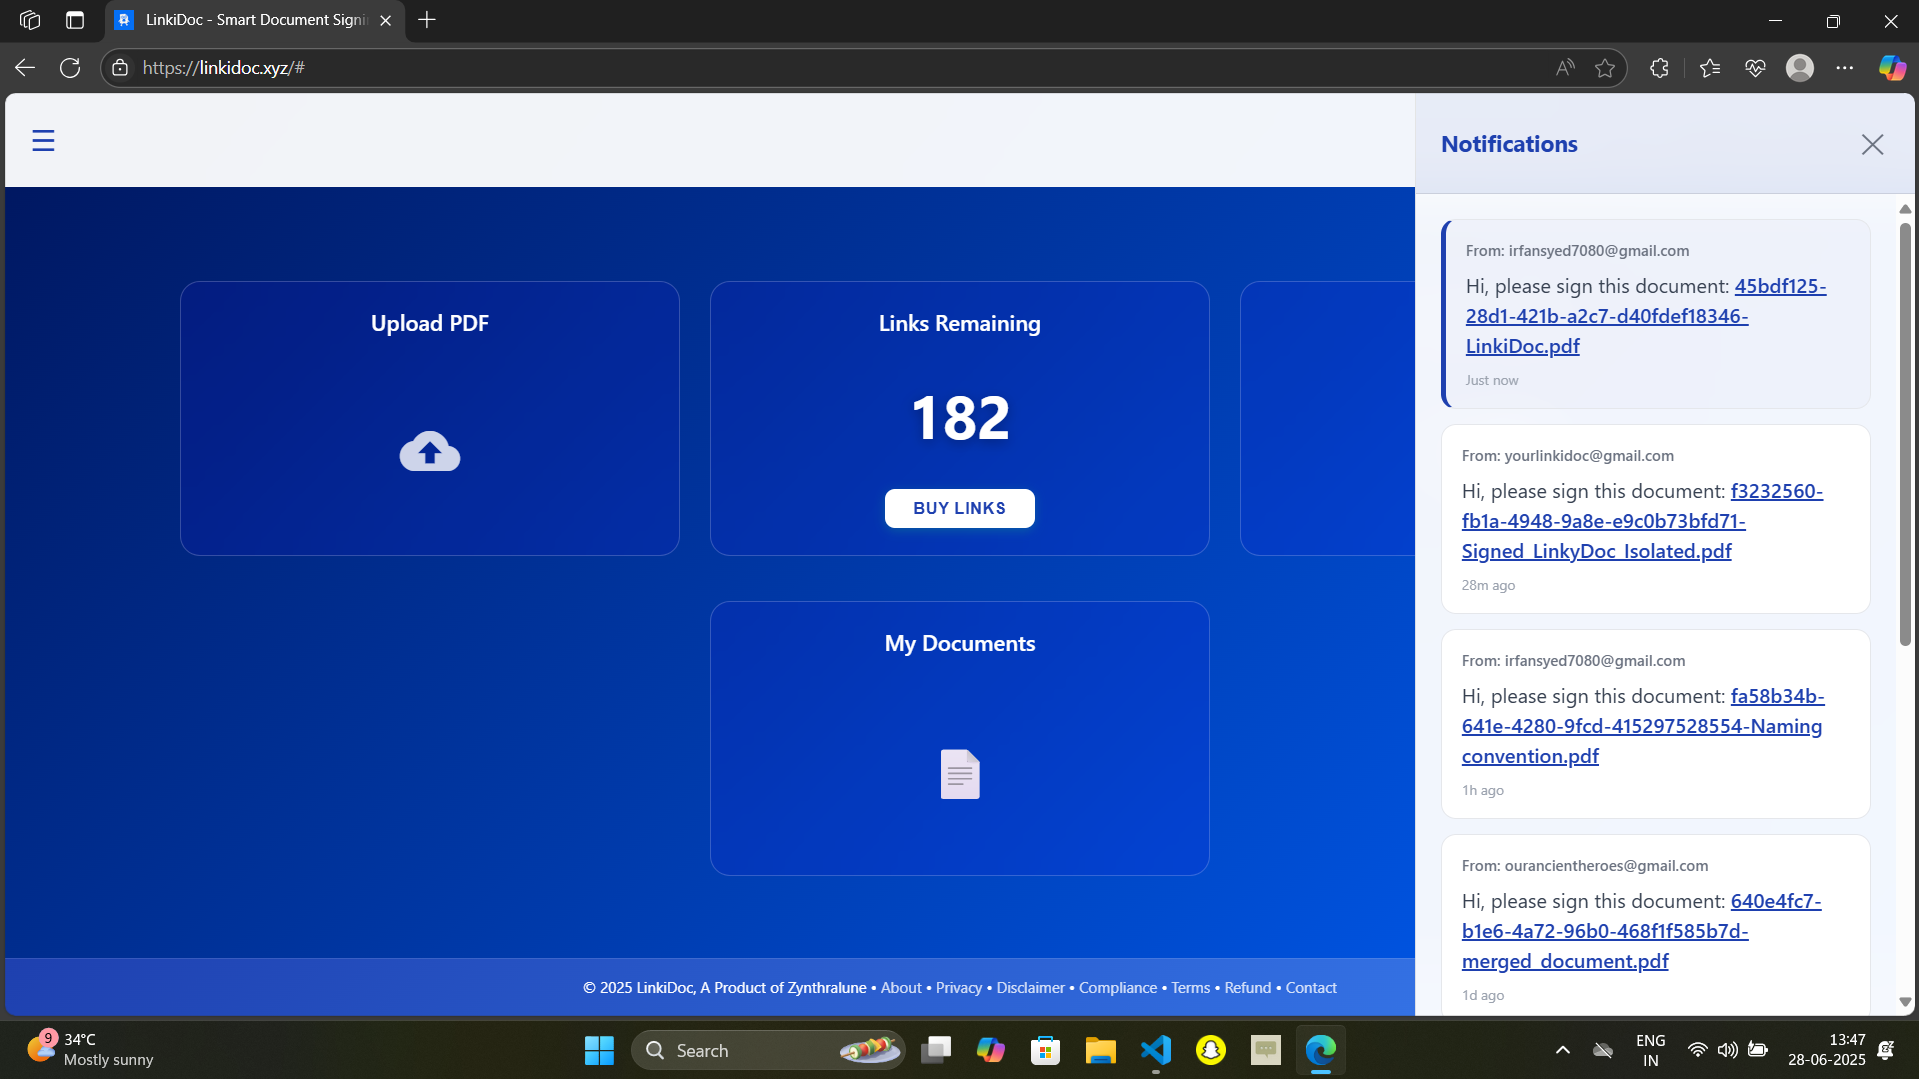The width and height of the screenshot is (1919, 1079).
Task: Open Microsoft Edge on taskbar
Action: pyautogui.click(x=1321, y=1050)
